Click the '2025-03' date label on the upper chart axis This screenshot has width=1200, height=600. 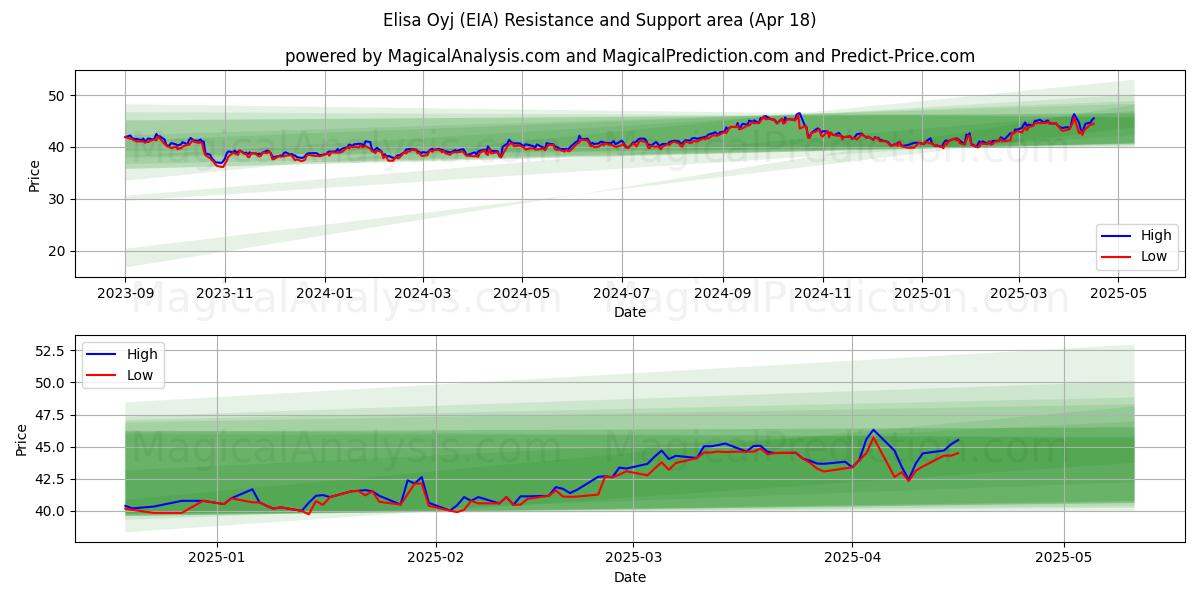click(1018, 294)
